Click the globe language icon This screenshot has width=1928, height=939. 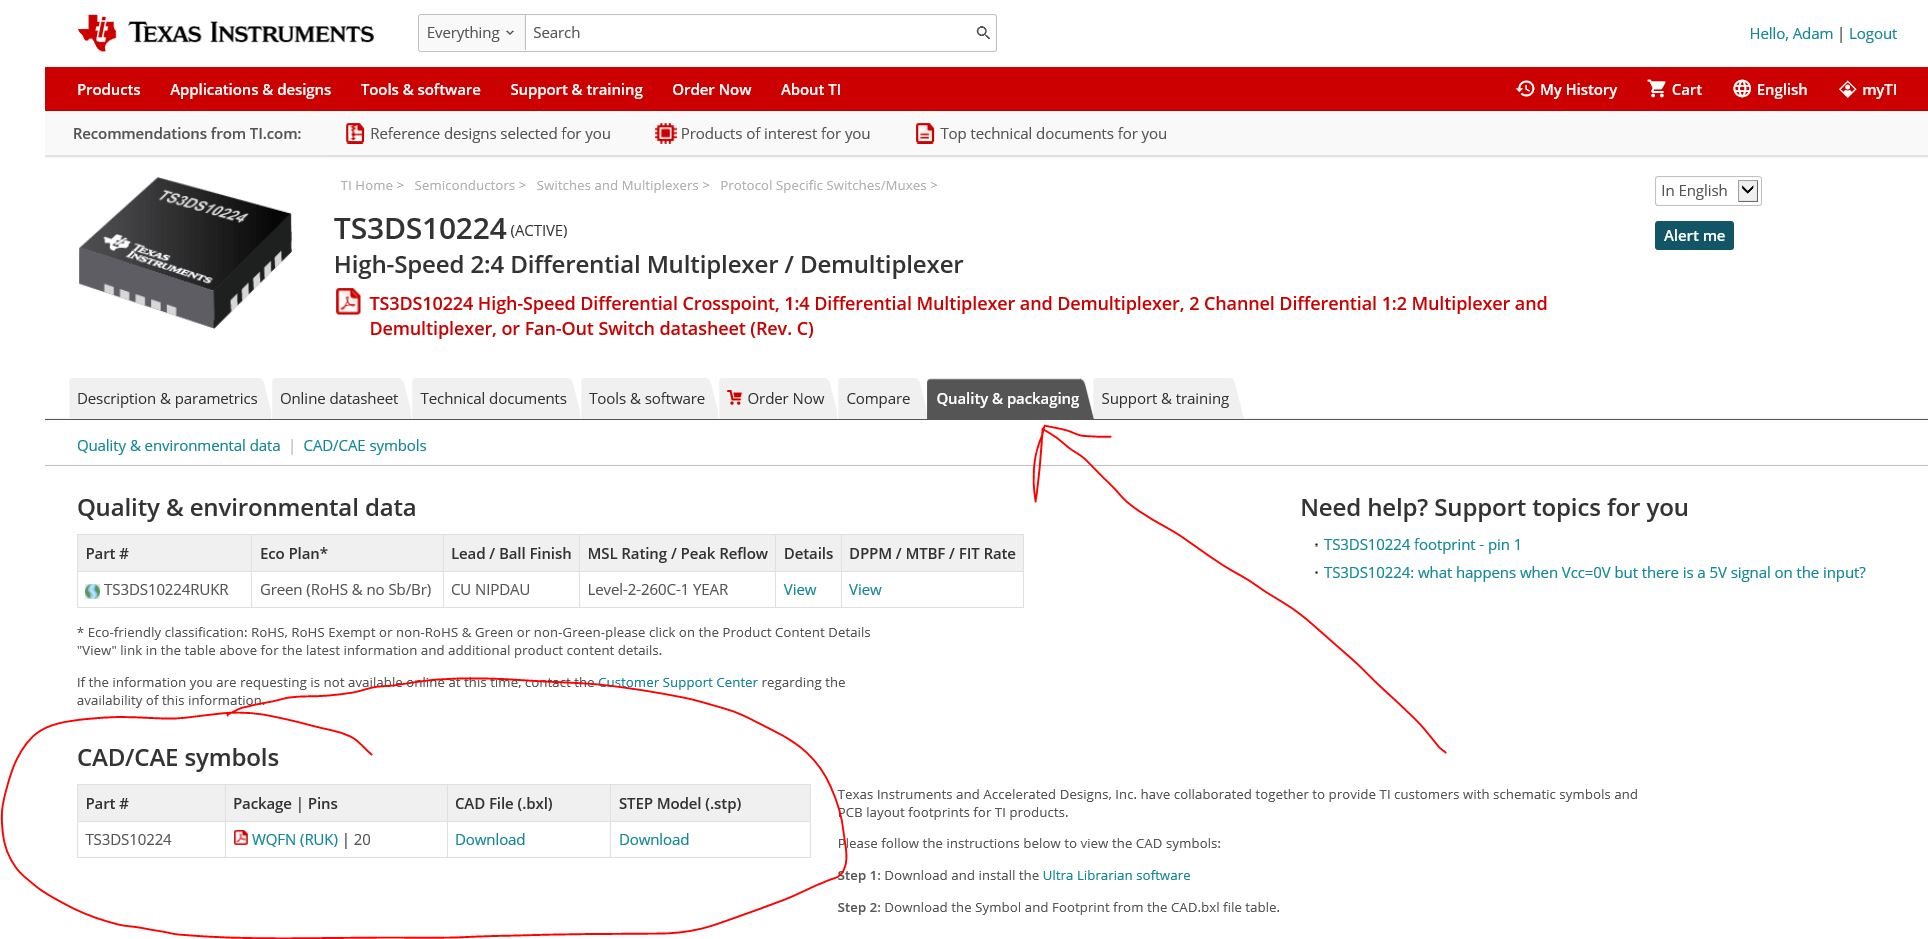coord(1742,89)
